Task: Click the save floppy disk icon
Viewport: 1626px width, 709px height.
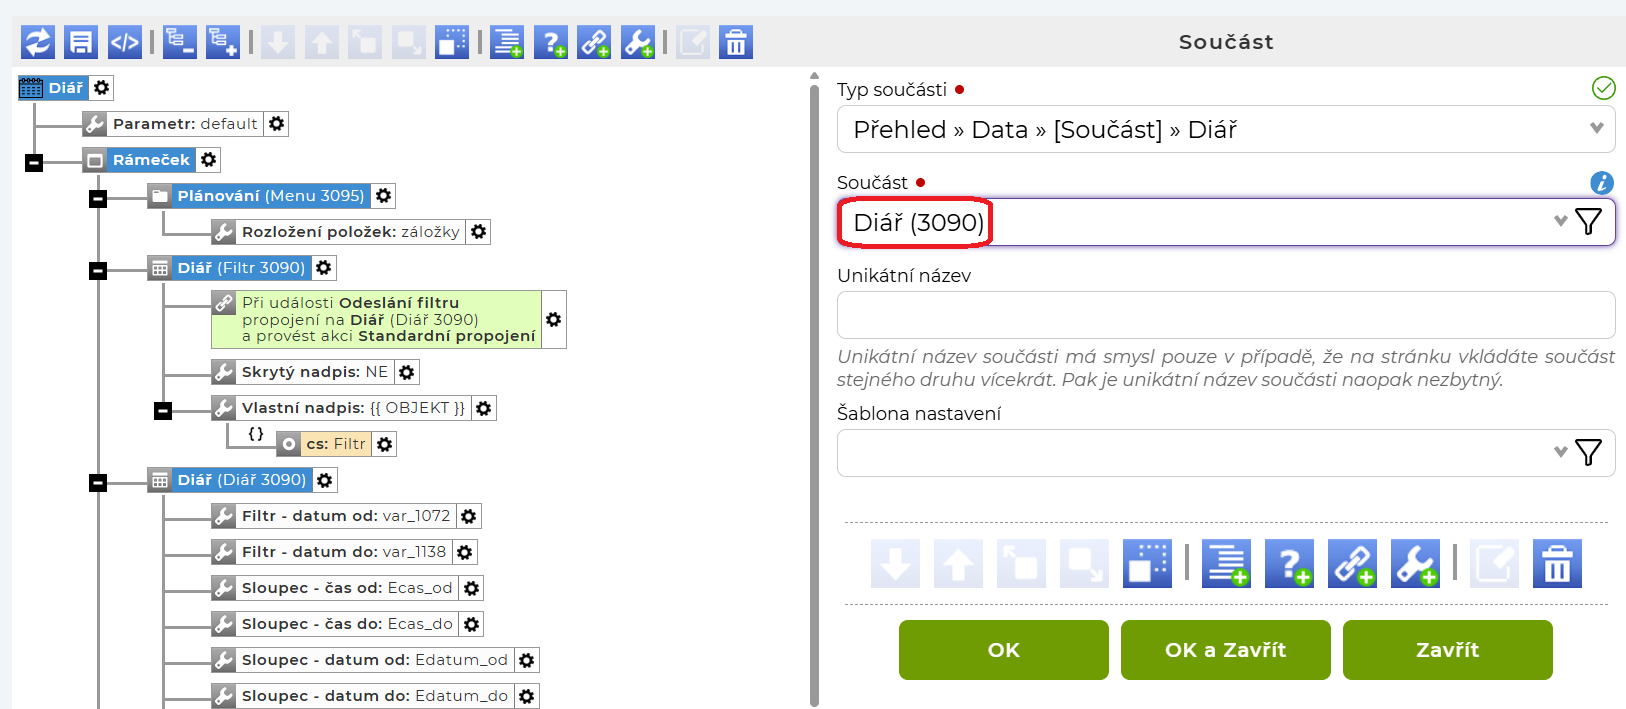Action: [81, 42]
